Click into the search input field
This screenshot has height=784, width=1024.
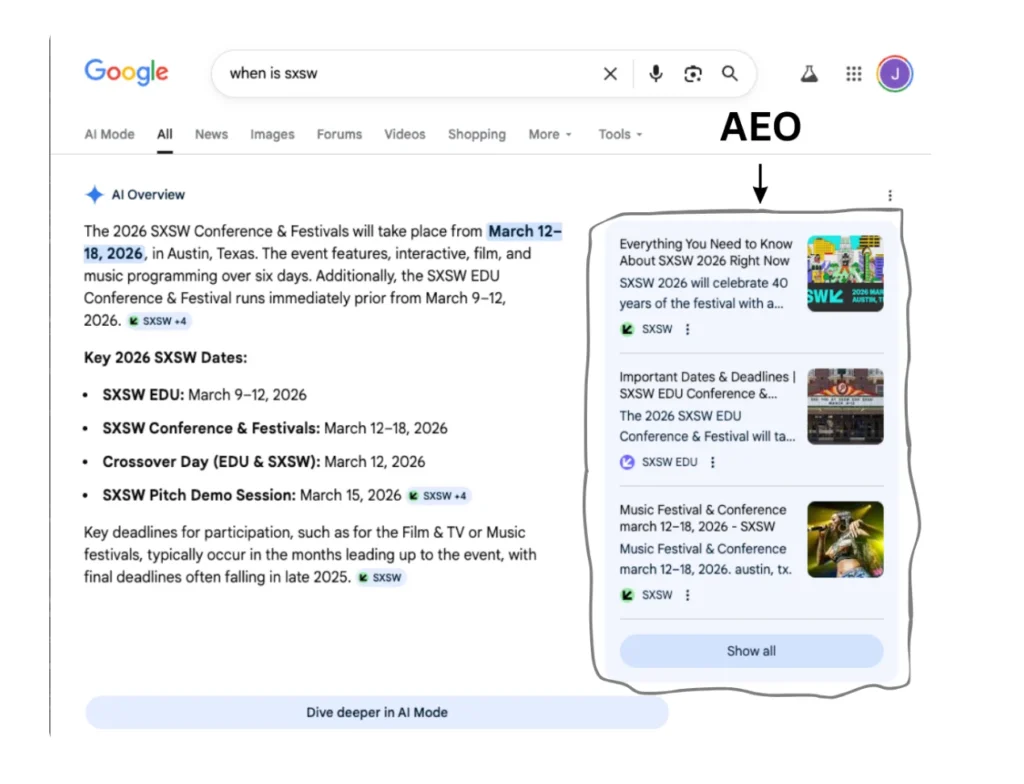400,74
